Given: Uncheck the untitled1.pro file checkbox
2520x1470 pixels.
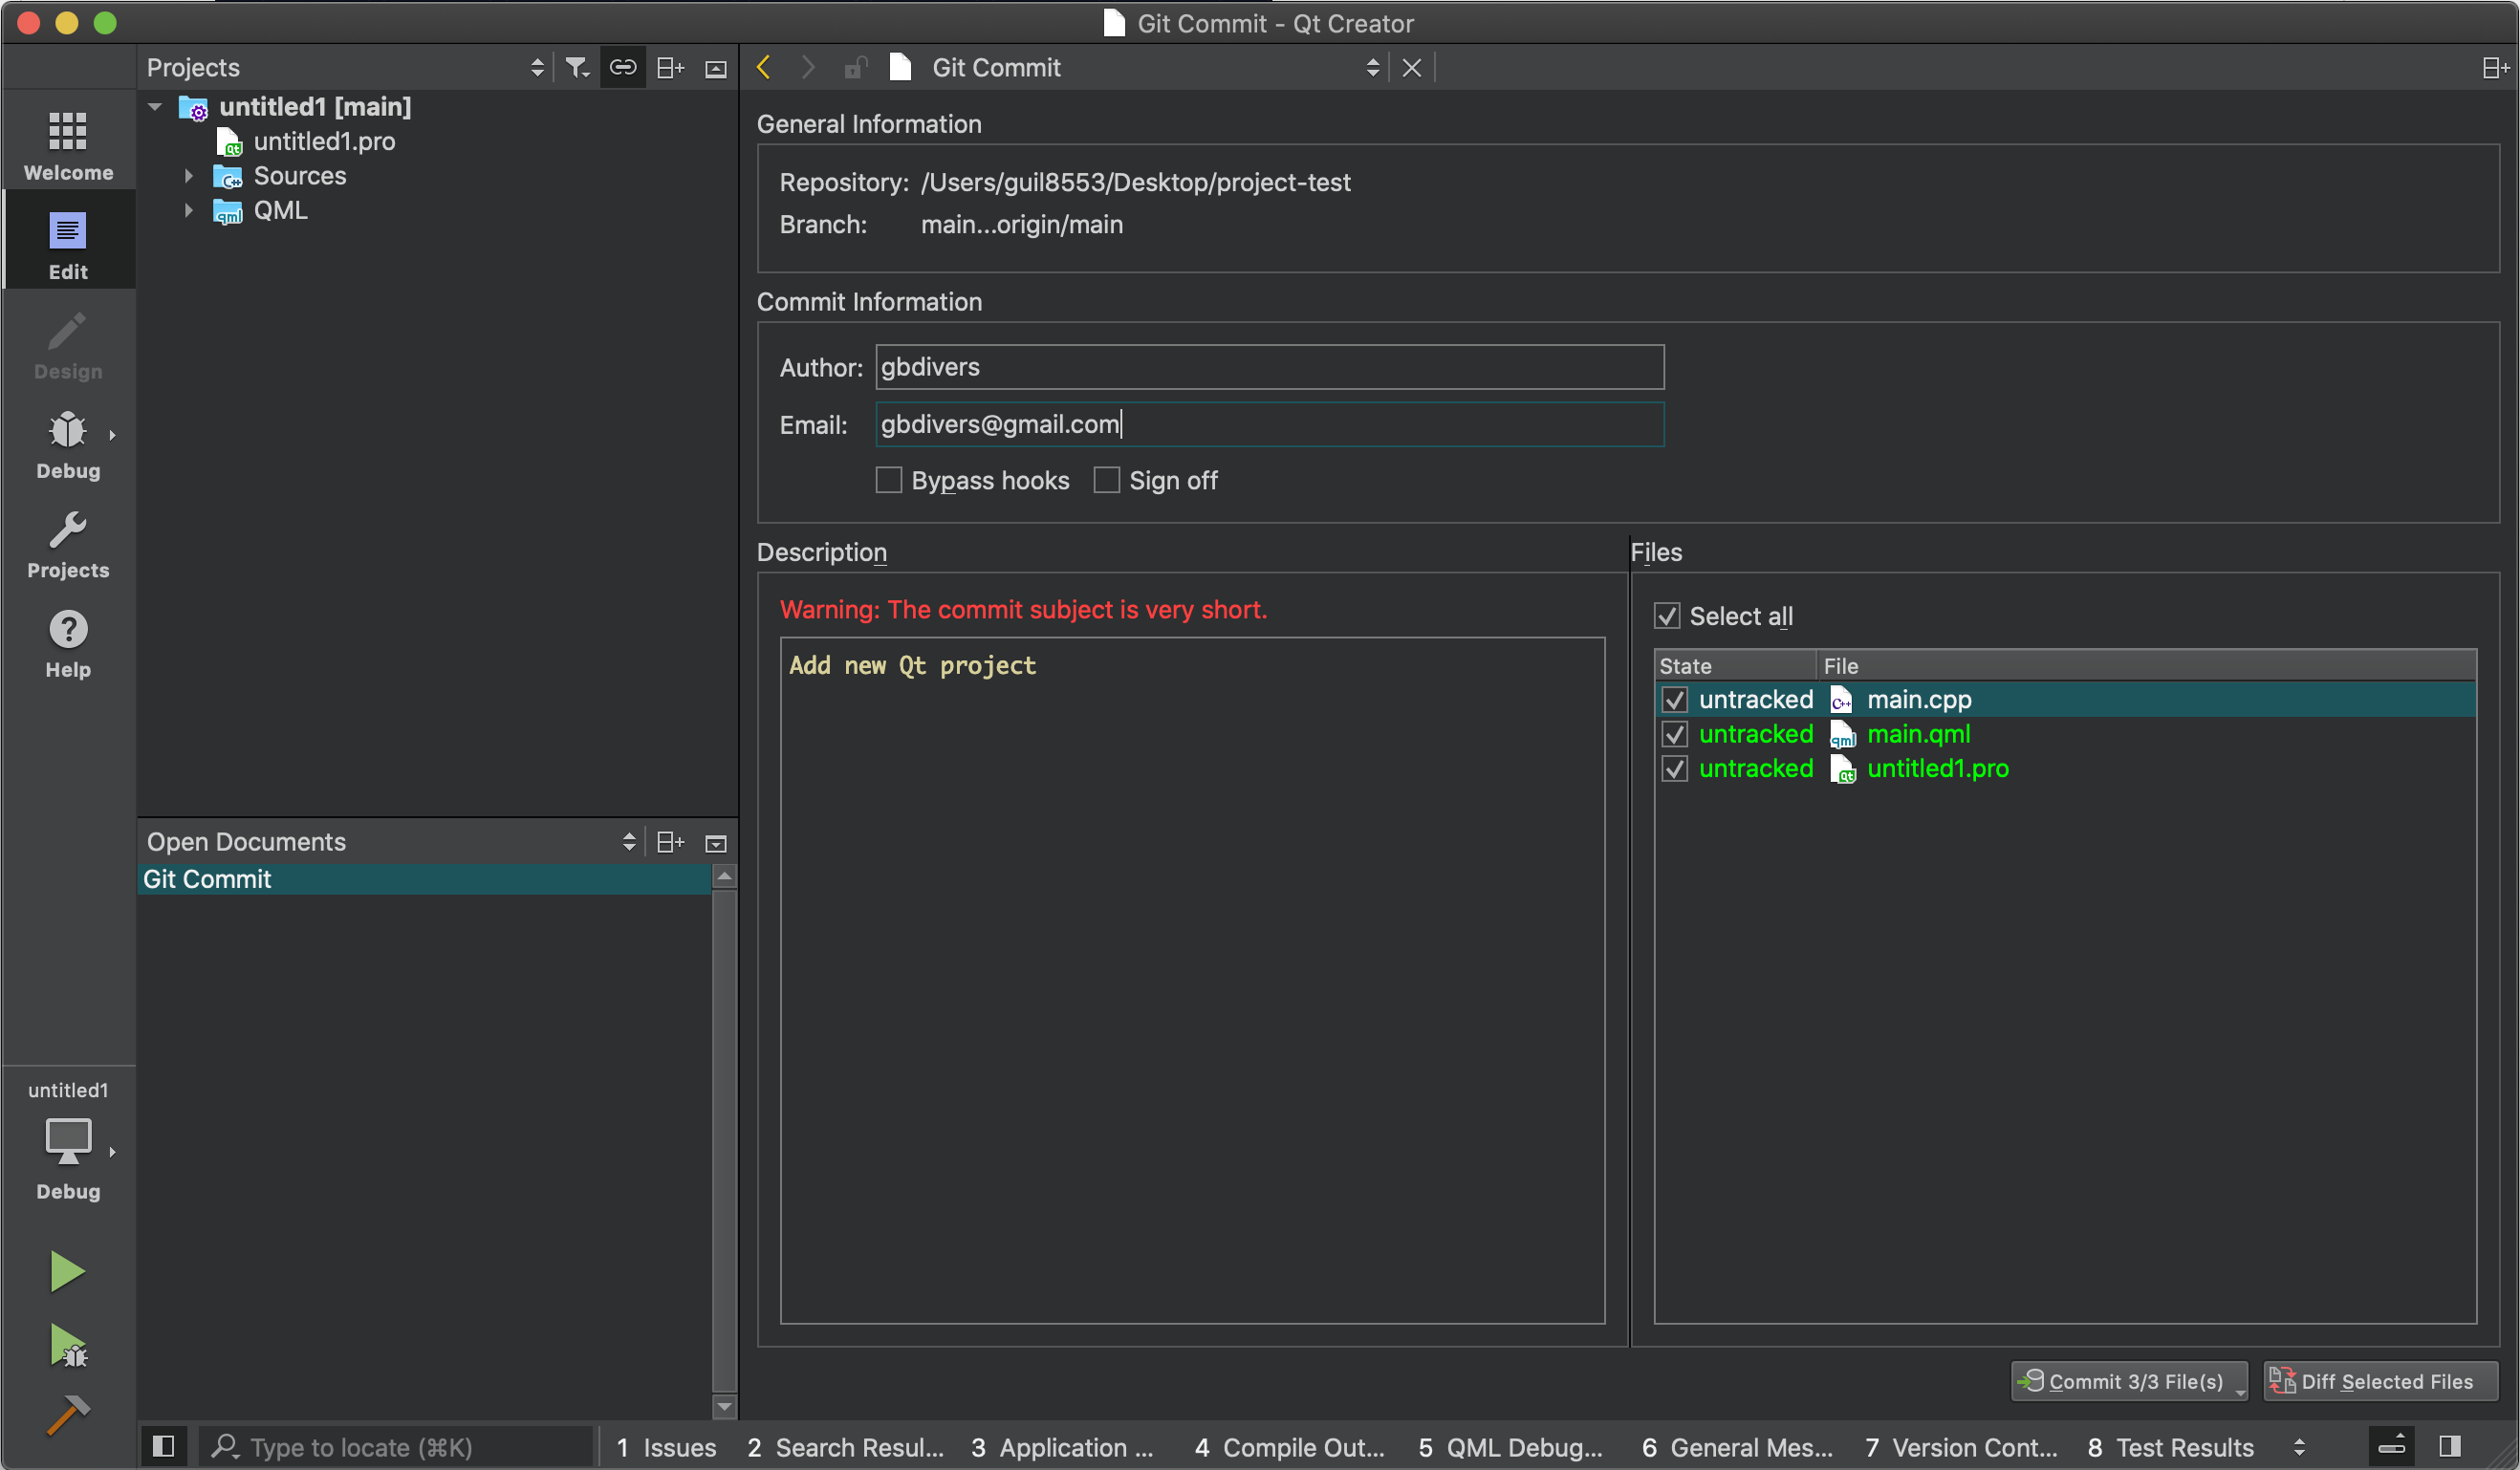Looking at the screenshot, I should (1675, 769).
